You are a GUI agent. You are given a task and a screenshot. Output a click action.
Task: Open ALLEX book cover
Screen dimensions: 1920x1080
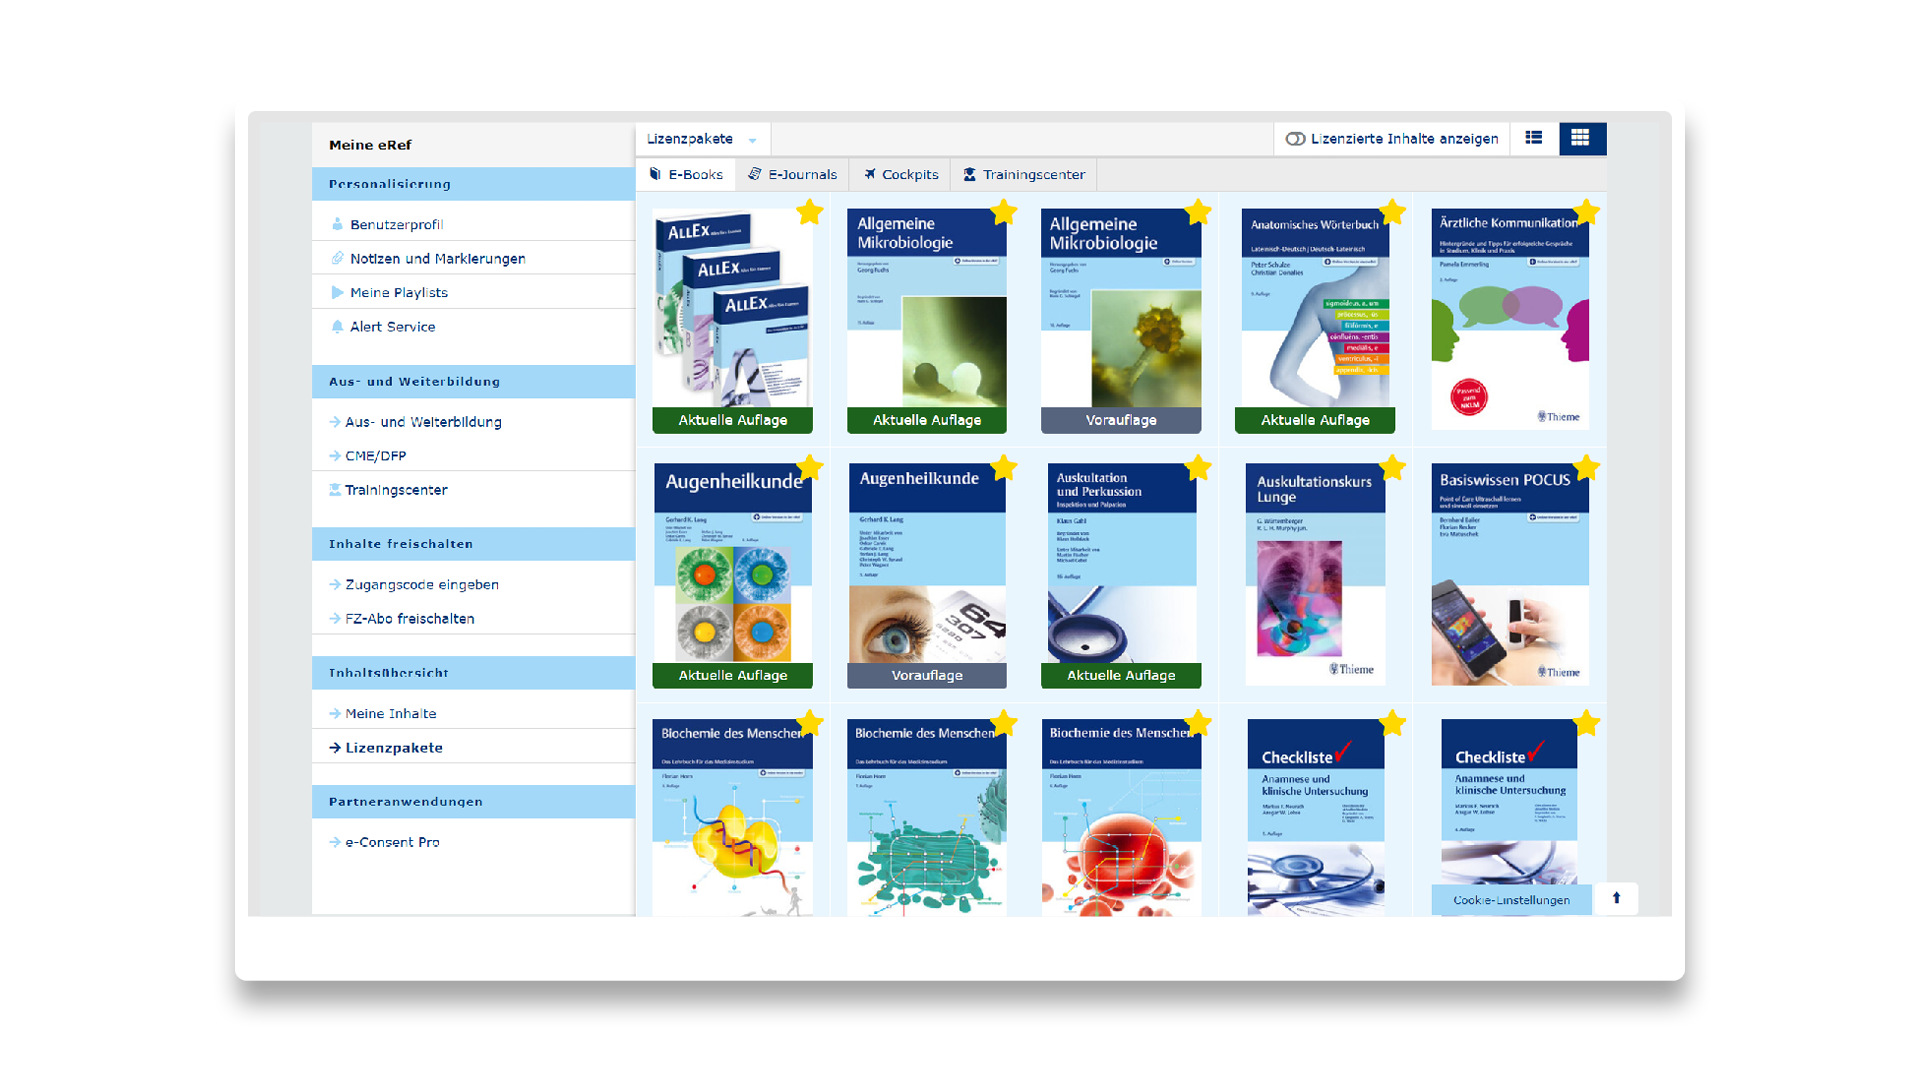(732, 308)
